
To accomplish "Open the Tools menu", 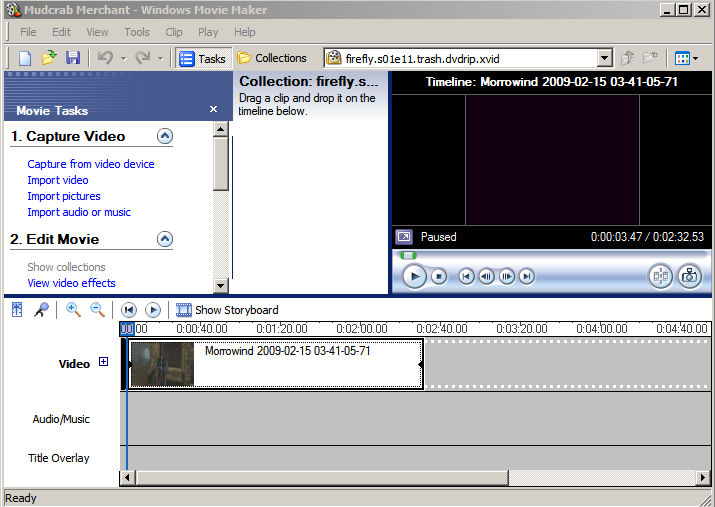I will coord(137,32).
